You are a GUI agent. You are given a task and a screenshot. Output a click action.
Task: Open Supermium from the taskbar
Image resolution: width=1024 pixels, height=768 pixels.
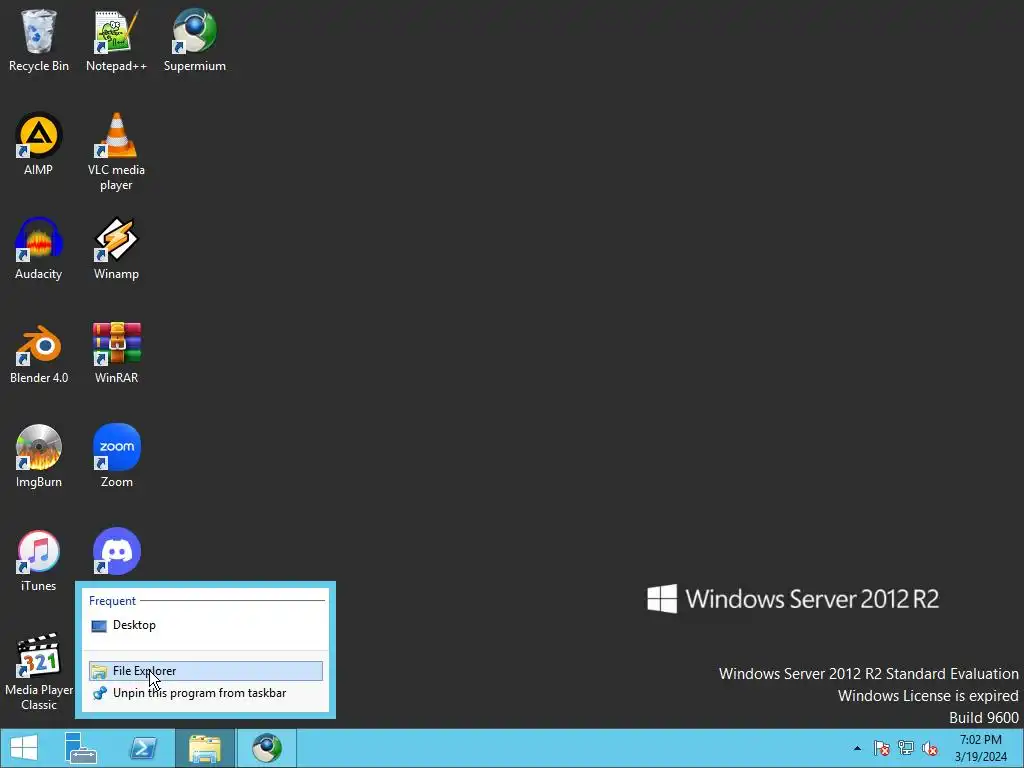[266, 748]
